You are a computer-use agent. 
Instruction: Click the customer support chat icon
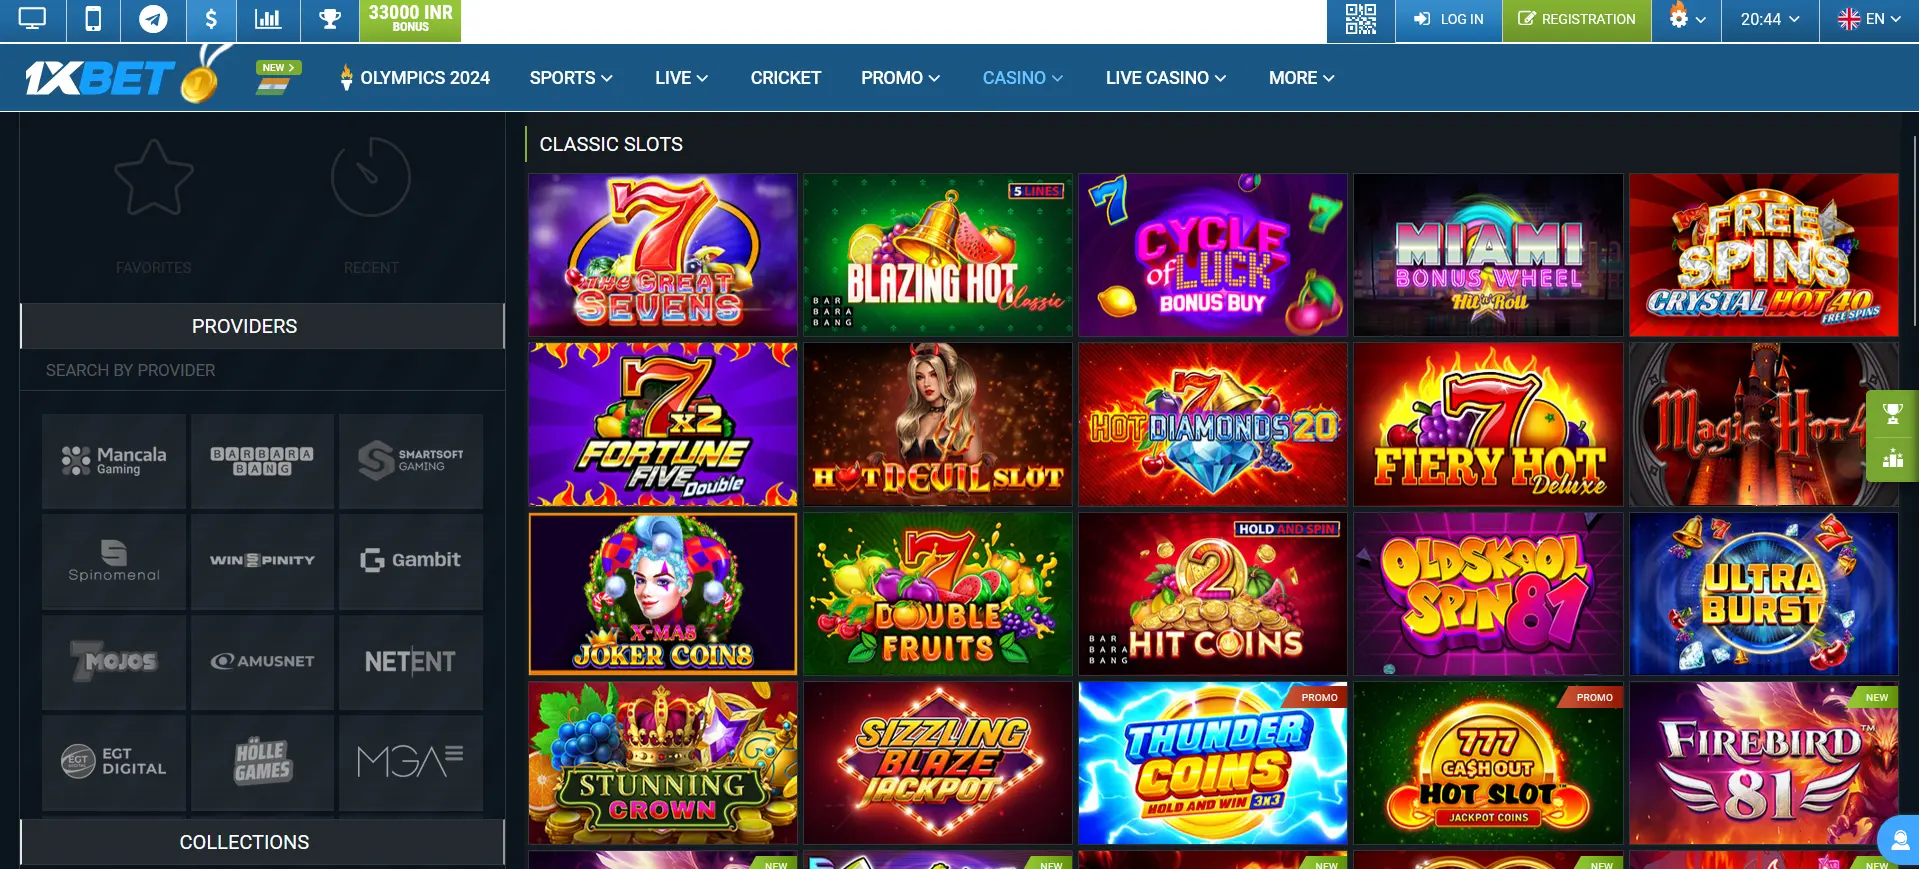click(1898, 840)
